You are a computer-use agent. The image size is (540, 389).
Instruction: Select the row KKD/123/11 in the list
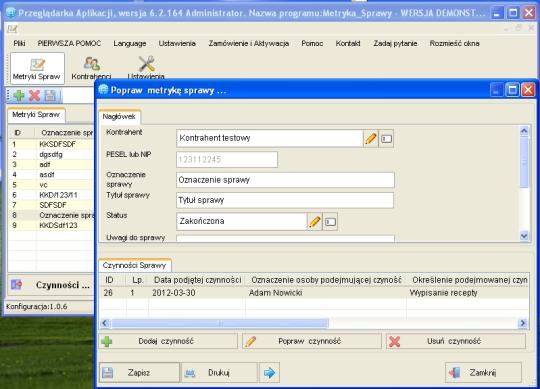51,195
